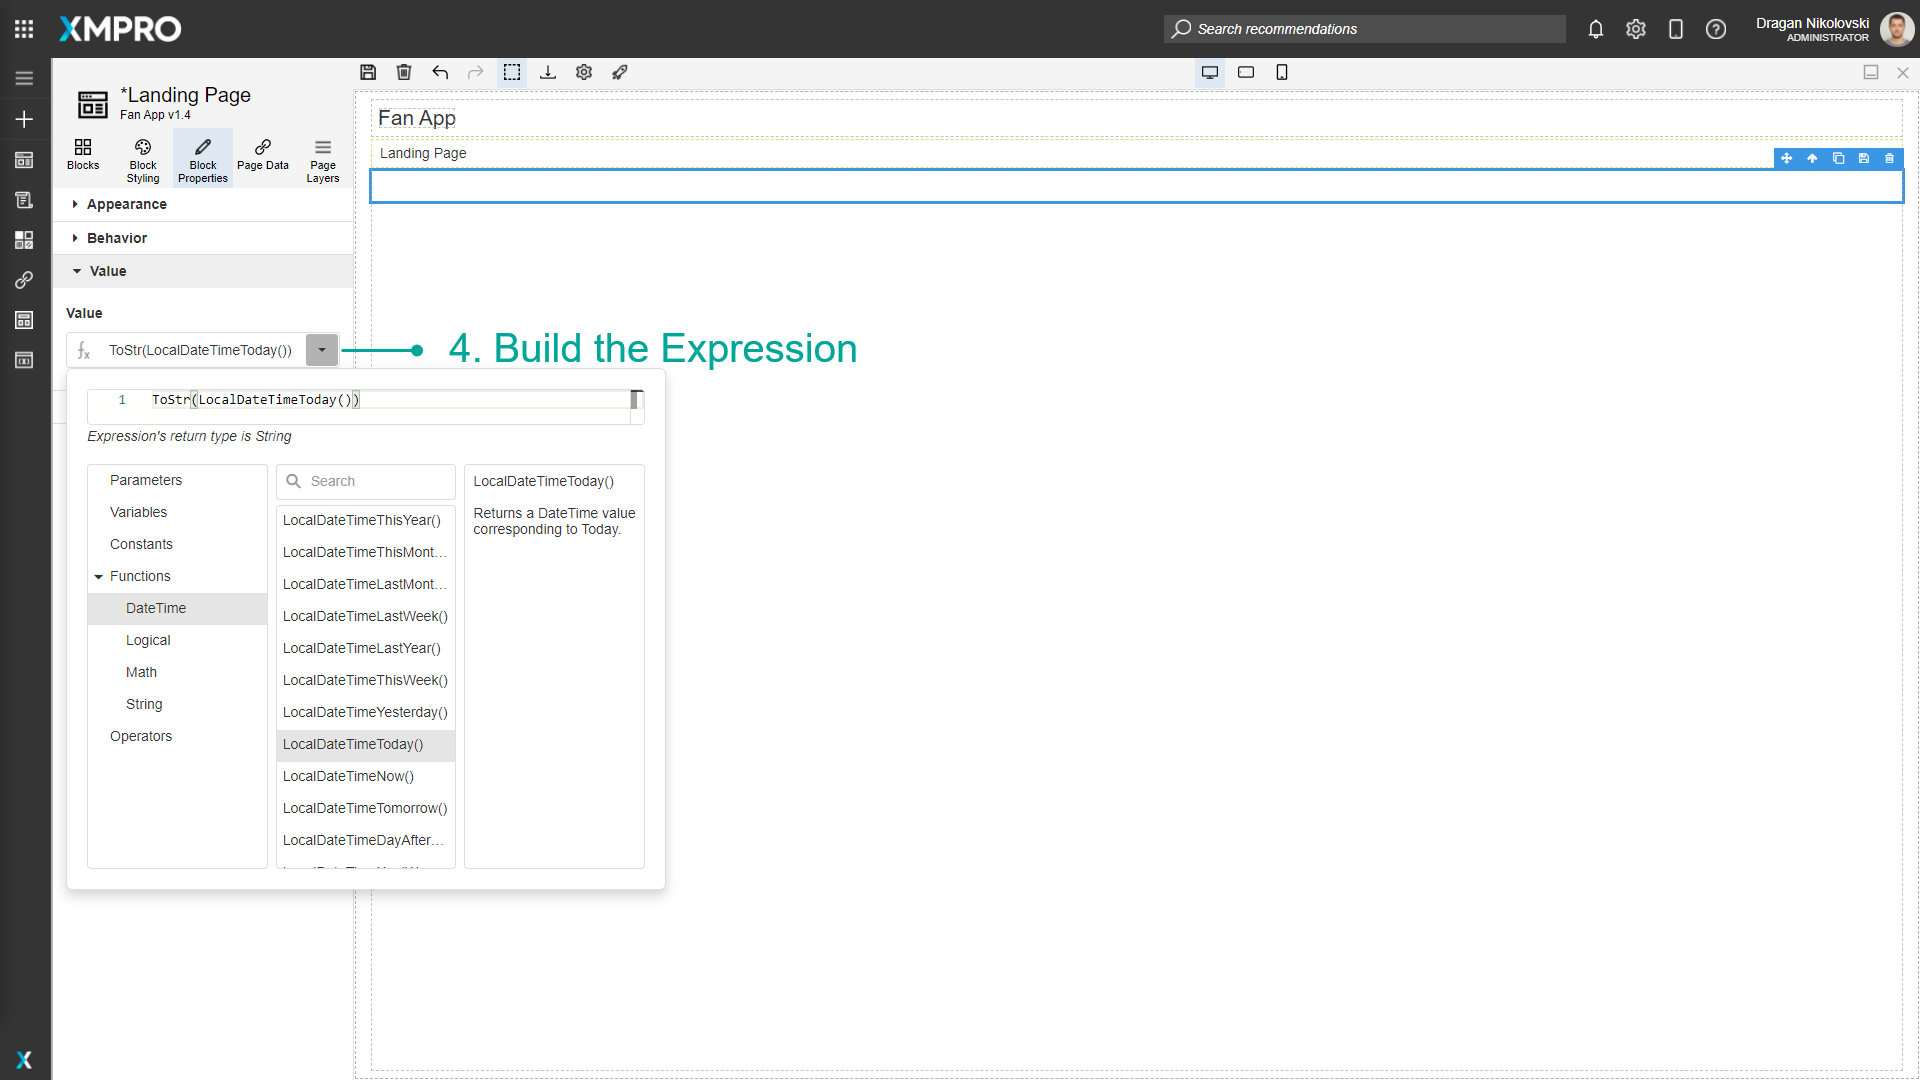Click the Export download icon in the toolbar

(x=548, y=72)
